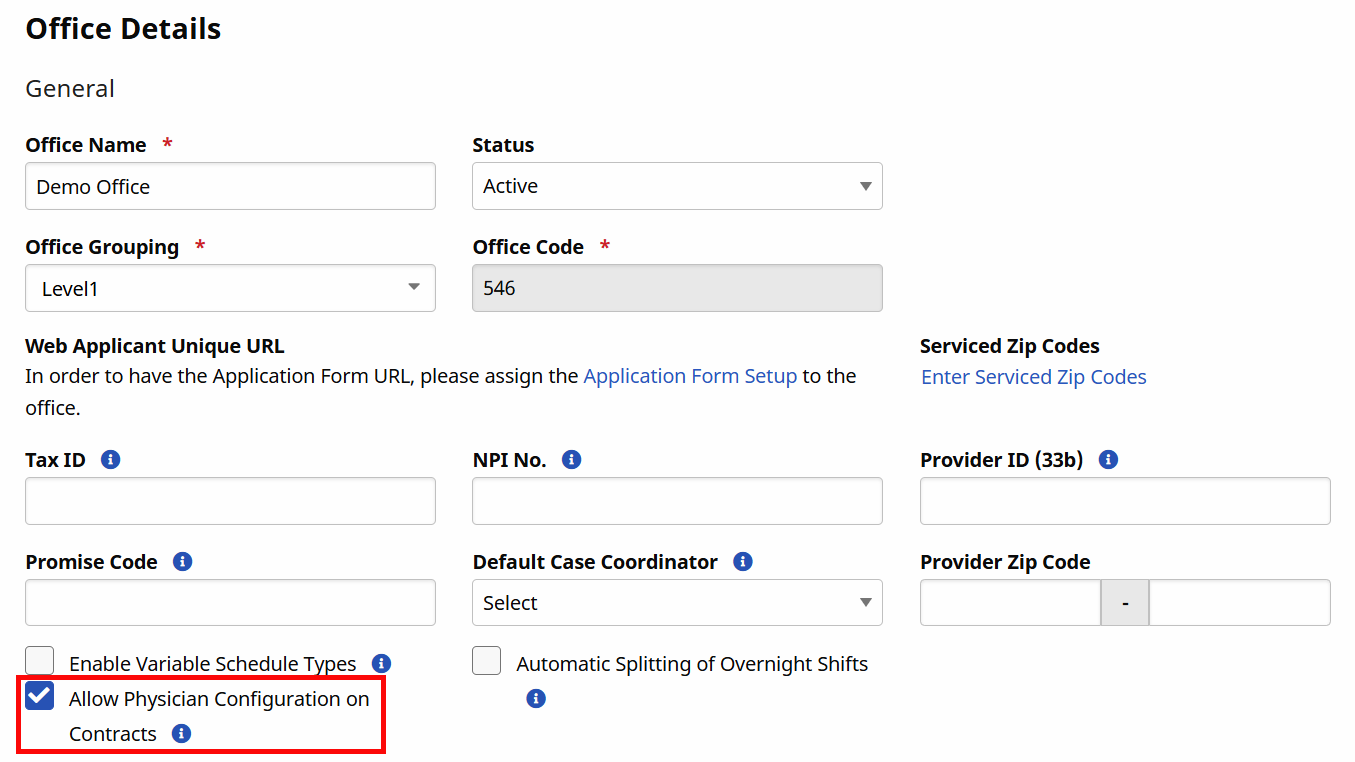Click the Automatic Splitting of Overnight Shifts info icon

point(536,698)
